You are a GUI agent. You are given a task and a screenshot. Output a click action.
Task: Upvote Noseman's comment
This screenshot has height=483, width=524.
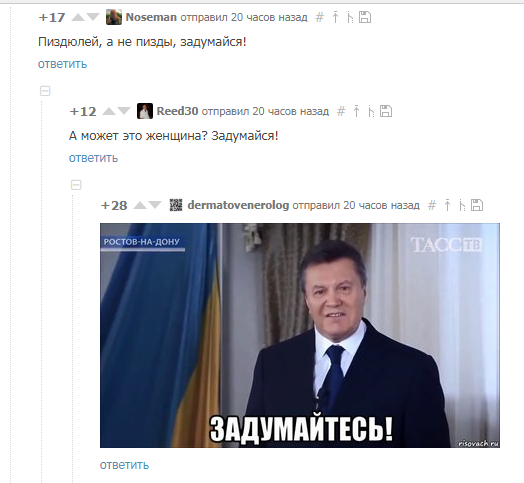tap(78, 17)
